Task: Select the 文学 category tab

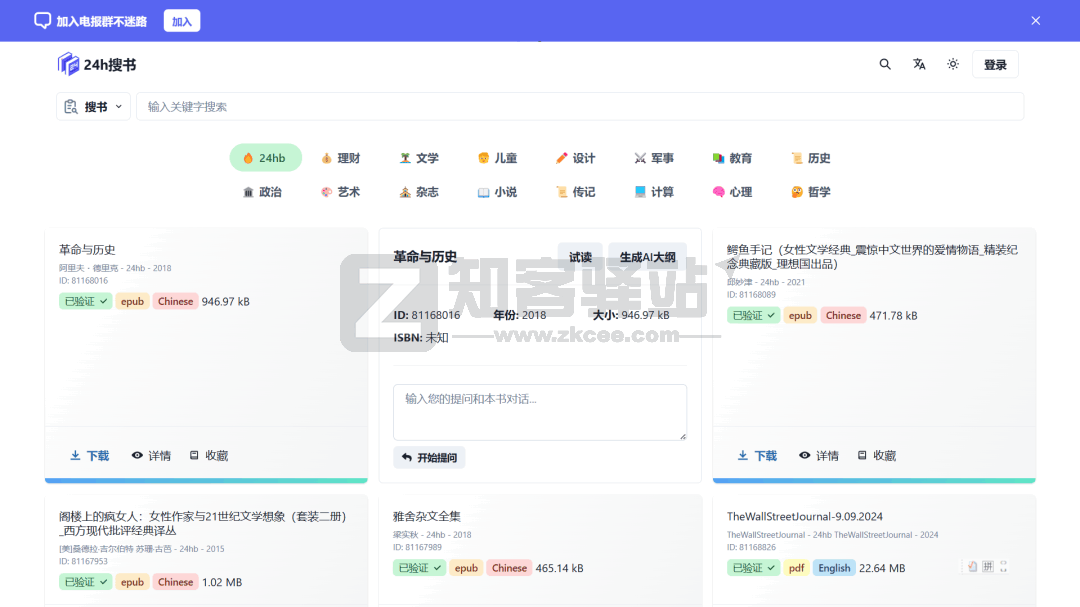Action: 419,158
